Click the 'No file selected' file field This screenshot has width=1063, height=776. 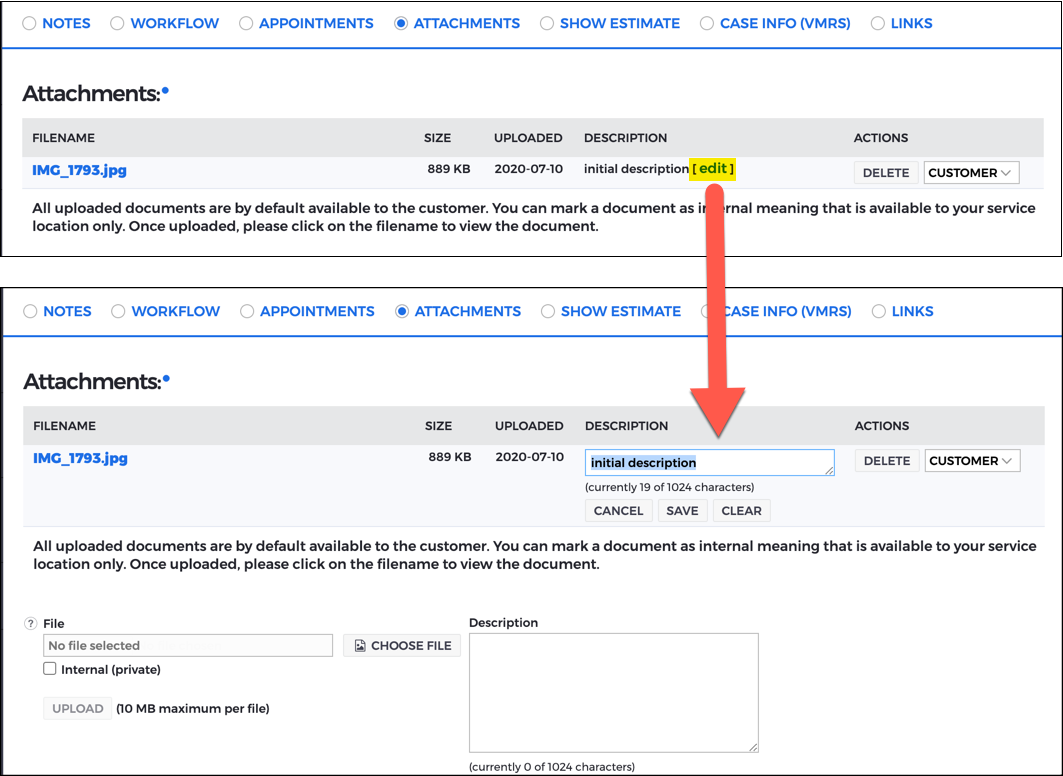click(x=188, y=645)
